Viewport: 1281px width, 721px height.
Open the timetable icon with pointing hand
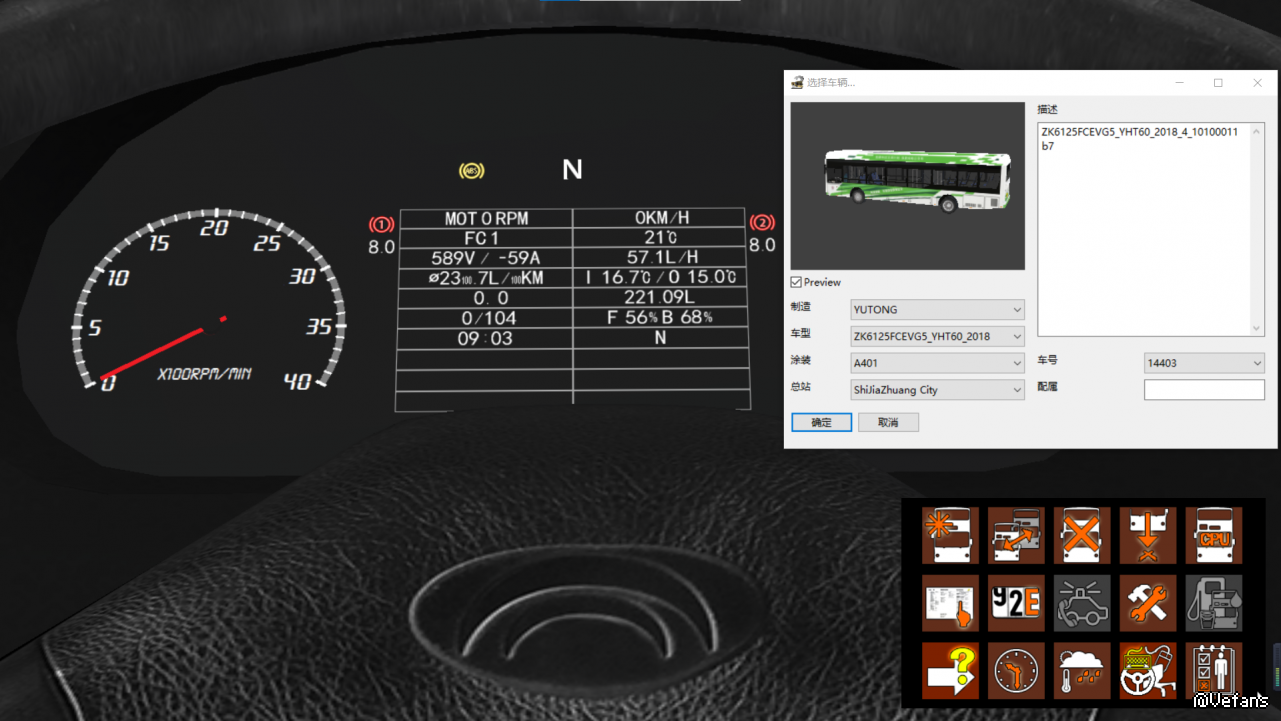pyautogui.click(x=950, y=603)
